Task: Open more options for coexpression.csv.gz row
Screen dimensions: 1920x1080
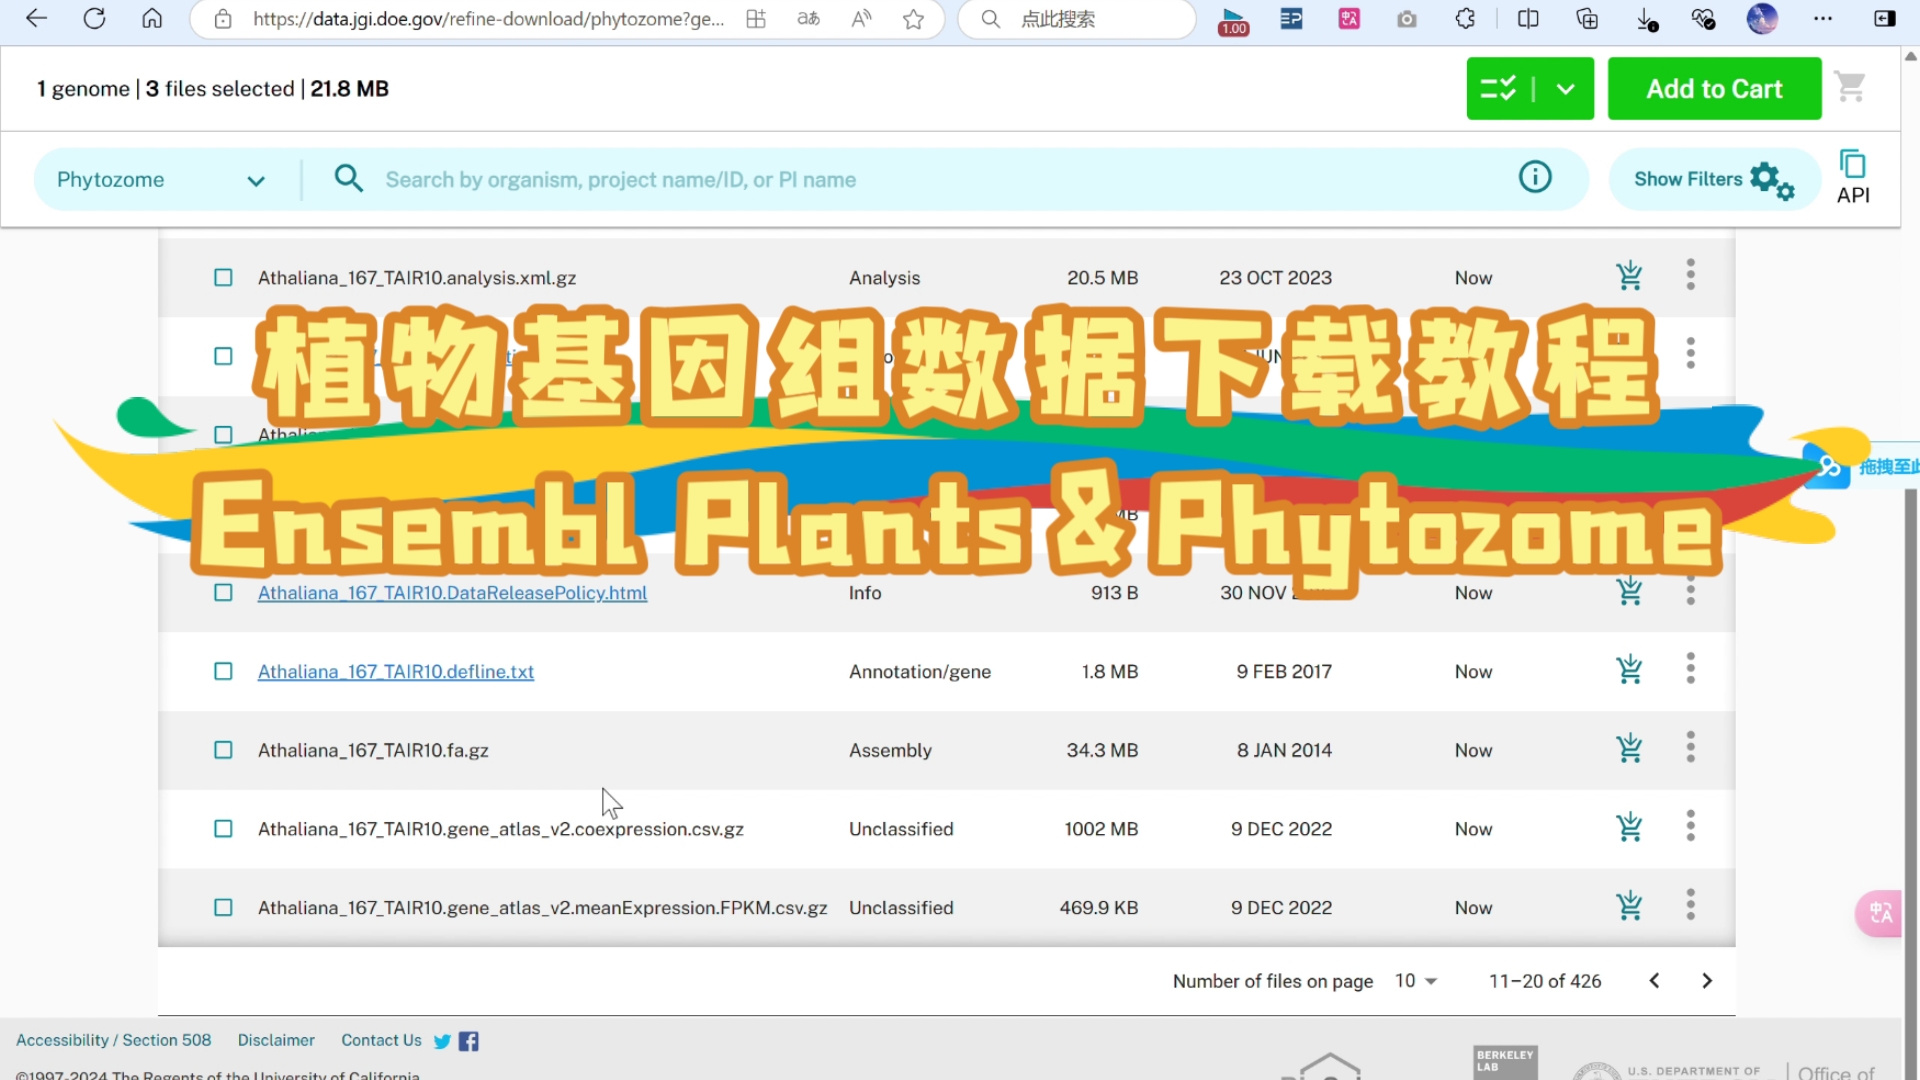Action: (1691, 827)
